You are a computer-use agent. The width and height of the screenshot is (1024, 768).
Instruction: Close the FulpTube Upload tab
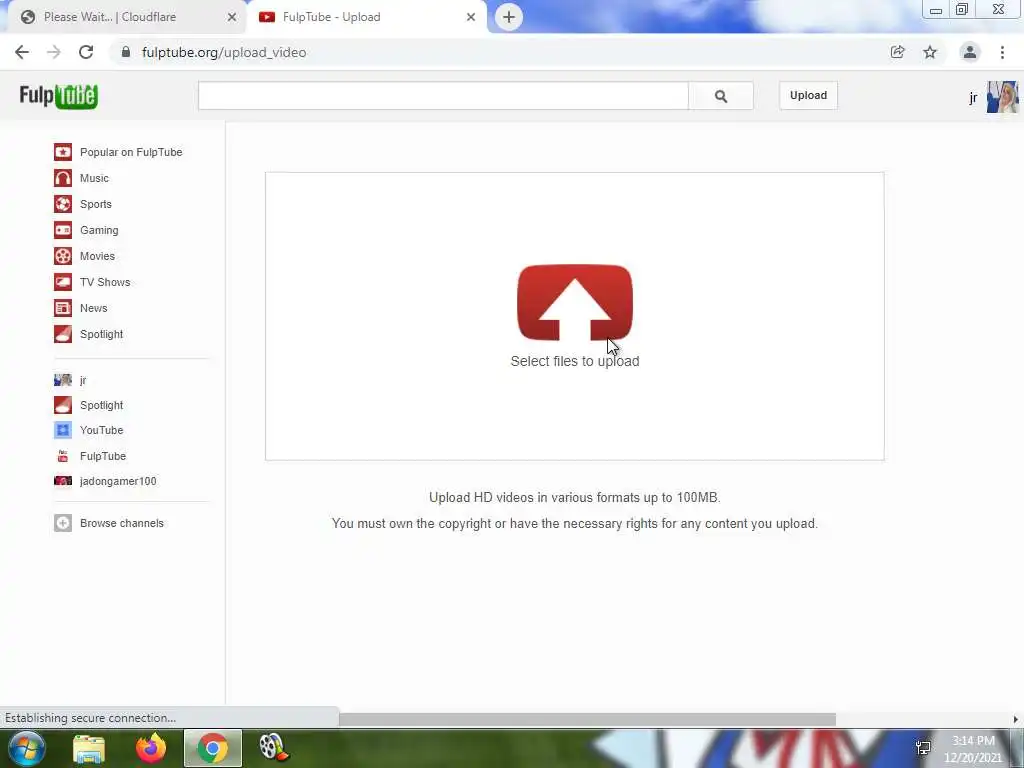tap(471, 17)
